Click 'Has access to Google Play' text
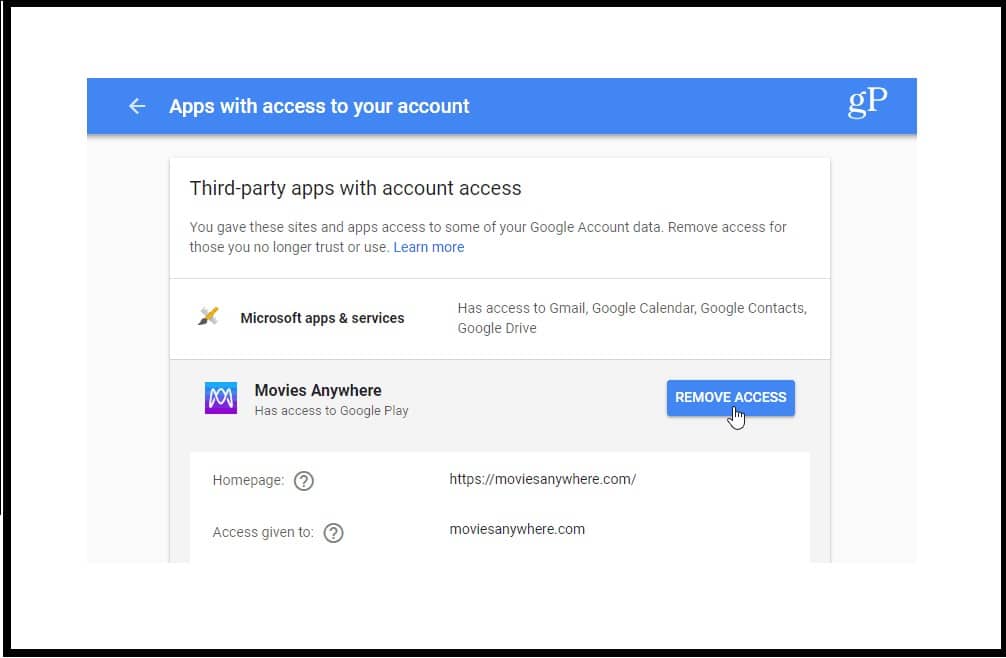The width and height of the screenshot is (1006, 658). (331, 410)
